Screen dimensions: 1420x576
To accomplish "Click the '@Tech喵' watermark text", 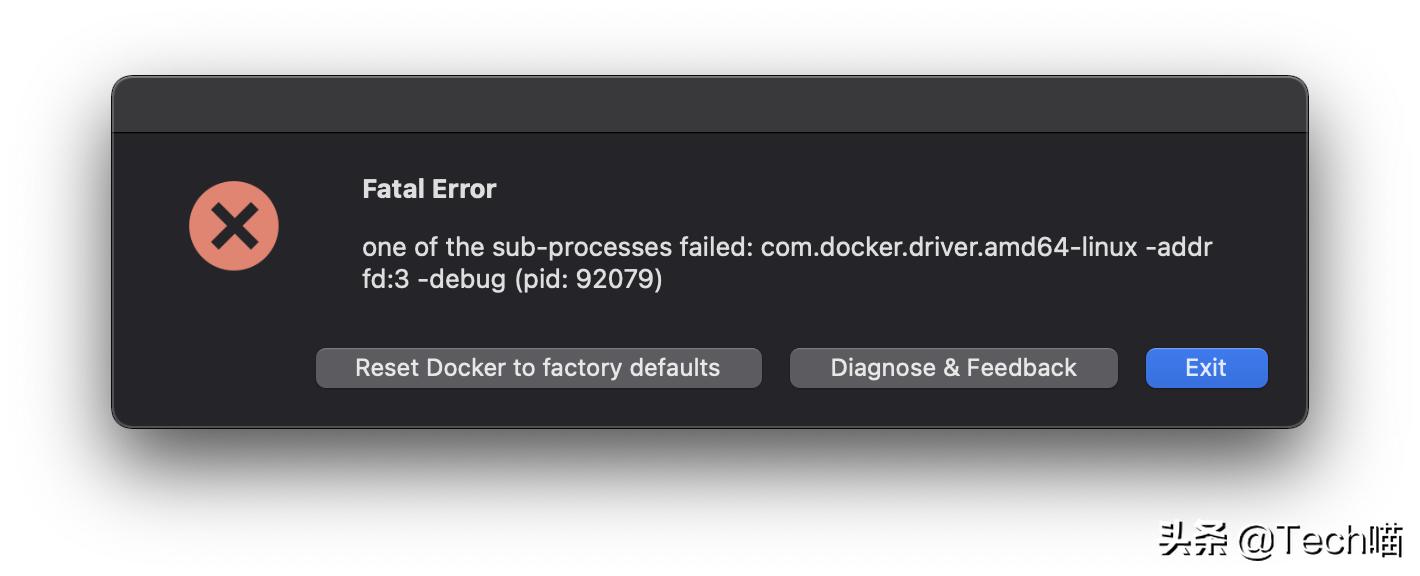I will pos(1320,541).
